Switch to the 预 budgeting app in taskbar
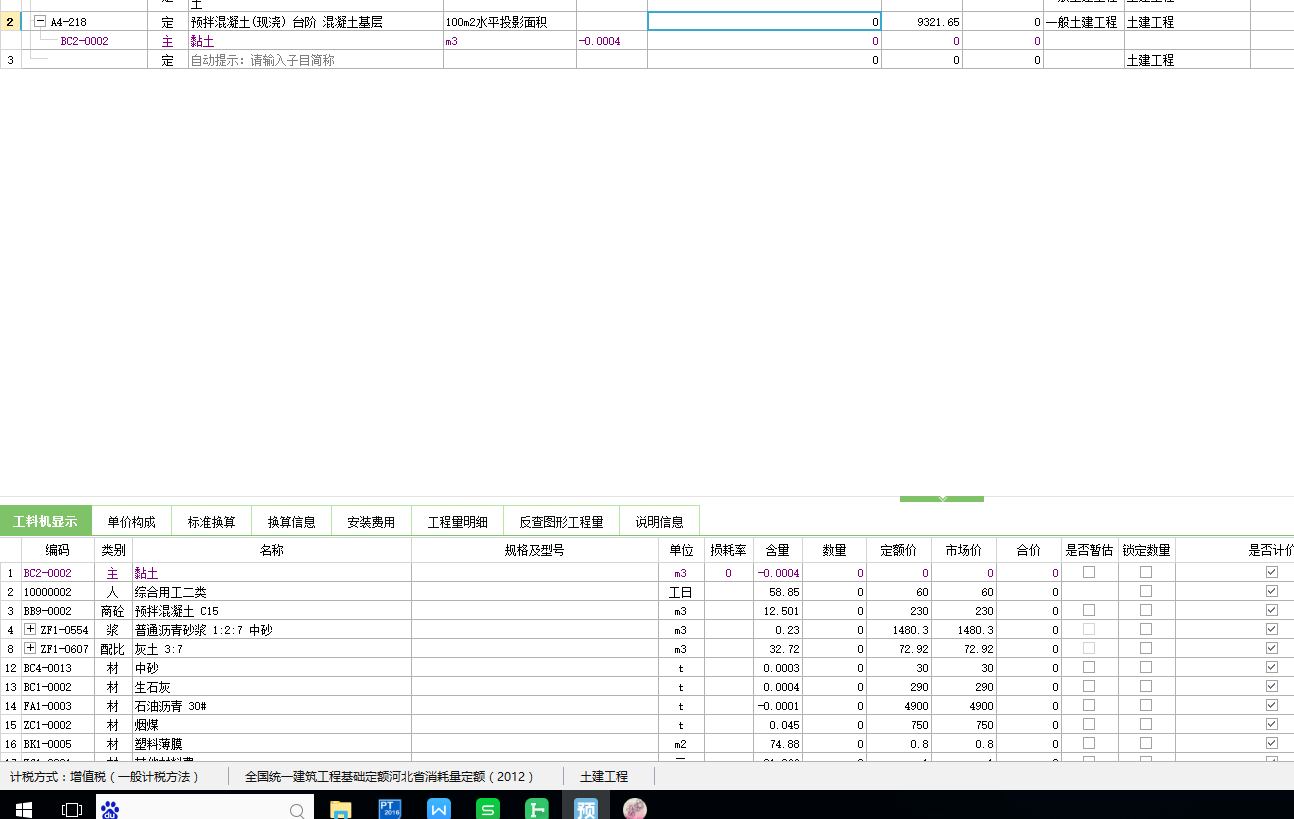Image resolution: width=1294 pixels, height=819 pixels. tap(586, 809)
